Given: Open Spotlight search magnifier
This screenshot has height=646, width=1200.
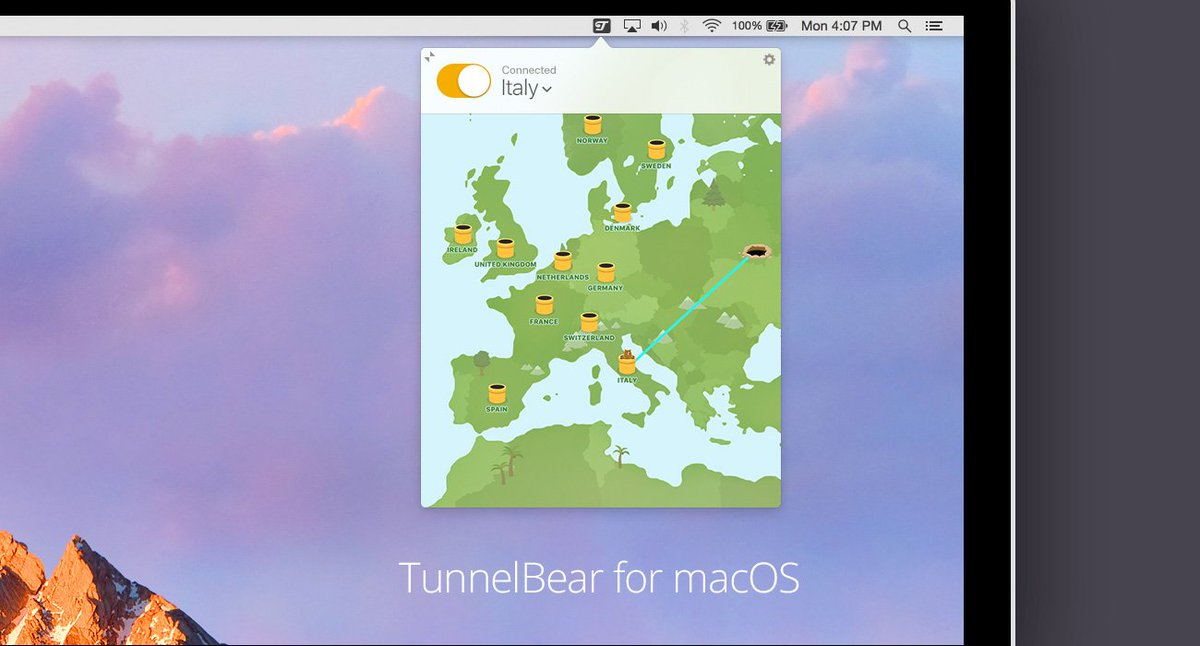Looking at the screenshot, I should click(904, 26).
